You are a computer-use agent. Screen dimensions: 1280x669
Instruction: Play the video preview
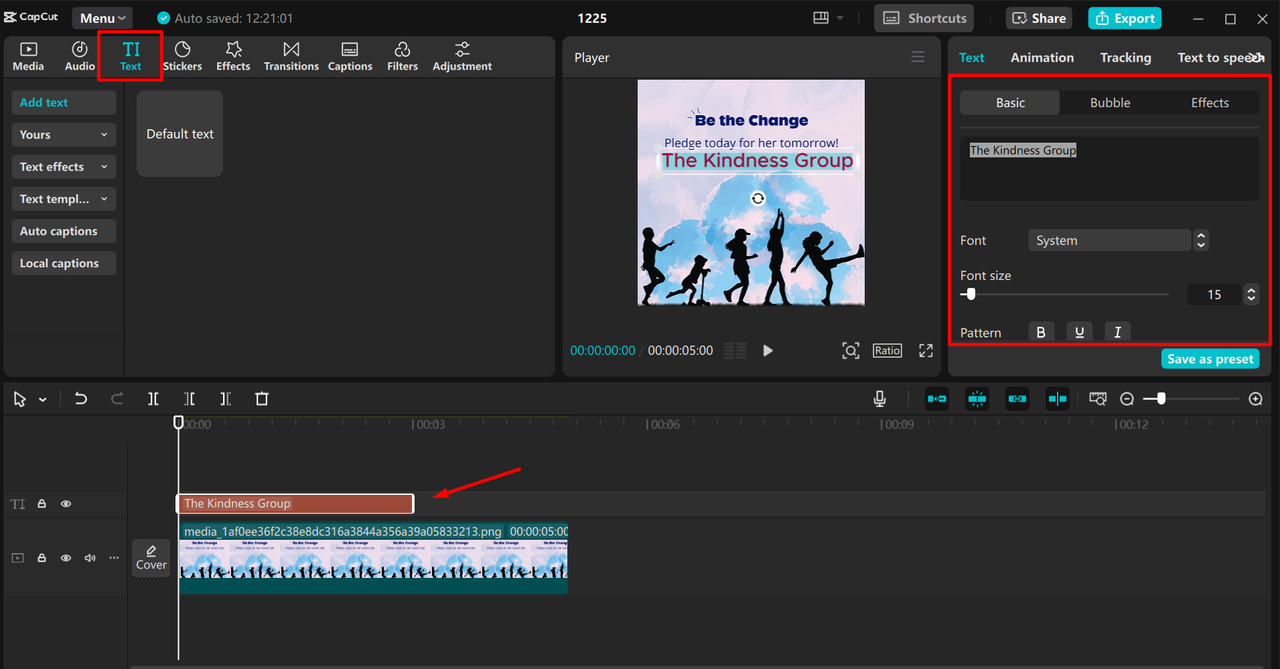(x=768, y=350)
